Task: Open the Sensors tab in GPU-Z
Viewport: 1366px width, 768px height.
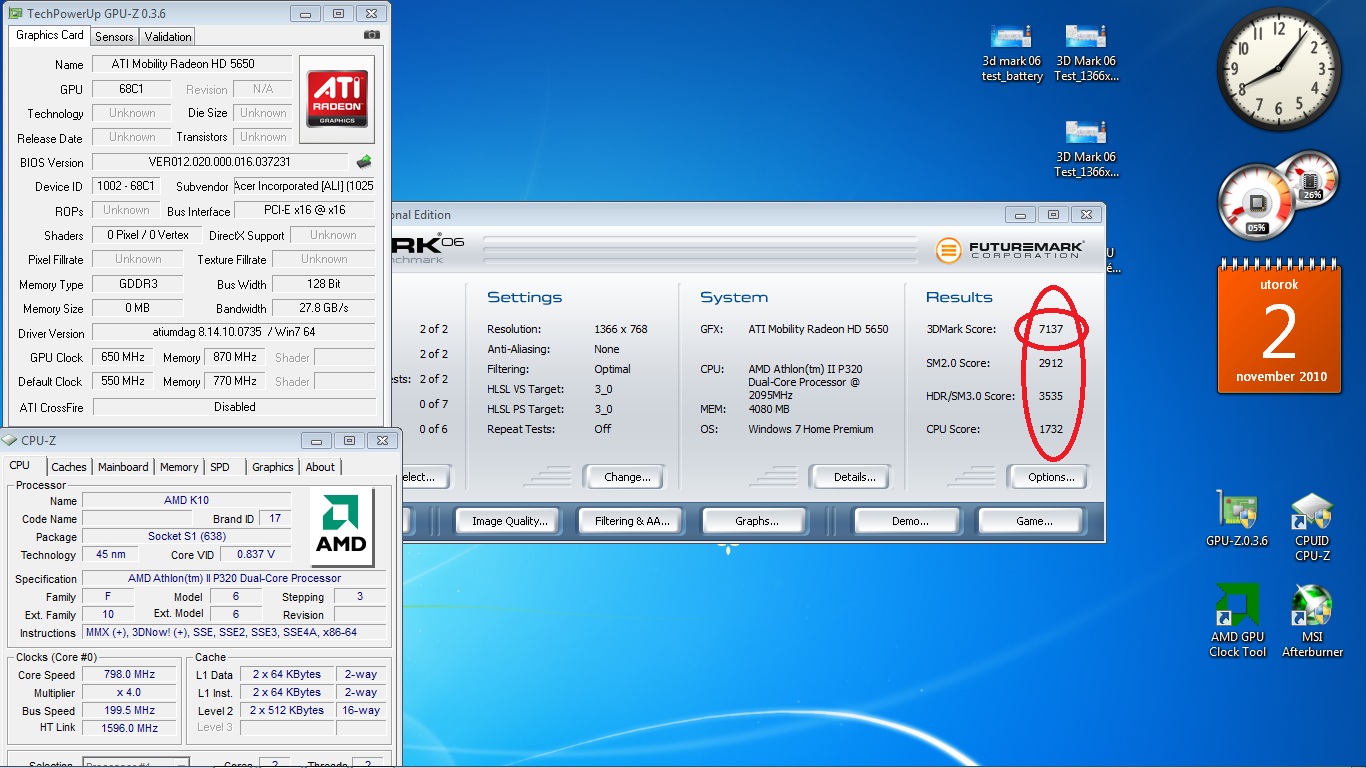Action: pos(114,37)
